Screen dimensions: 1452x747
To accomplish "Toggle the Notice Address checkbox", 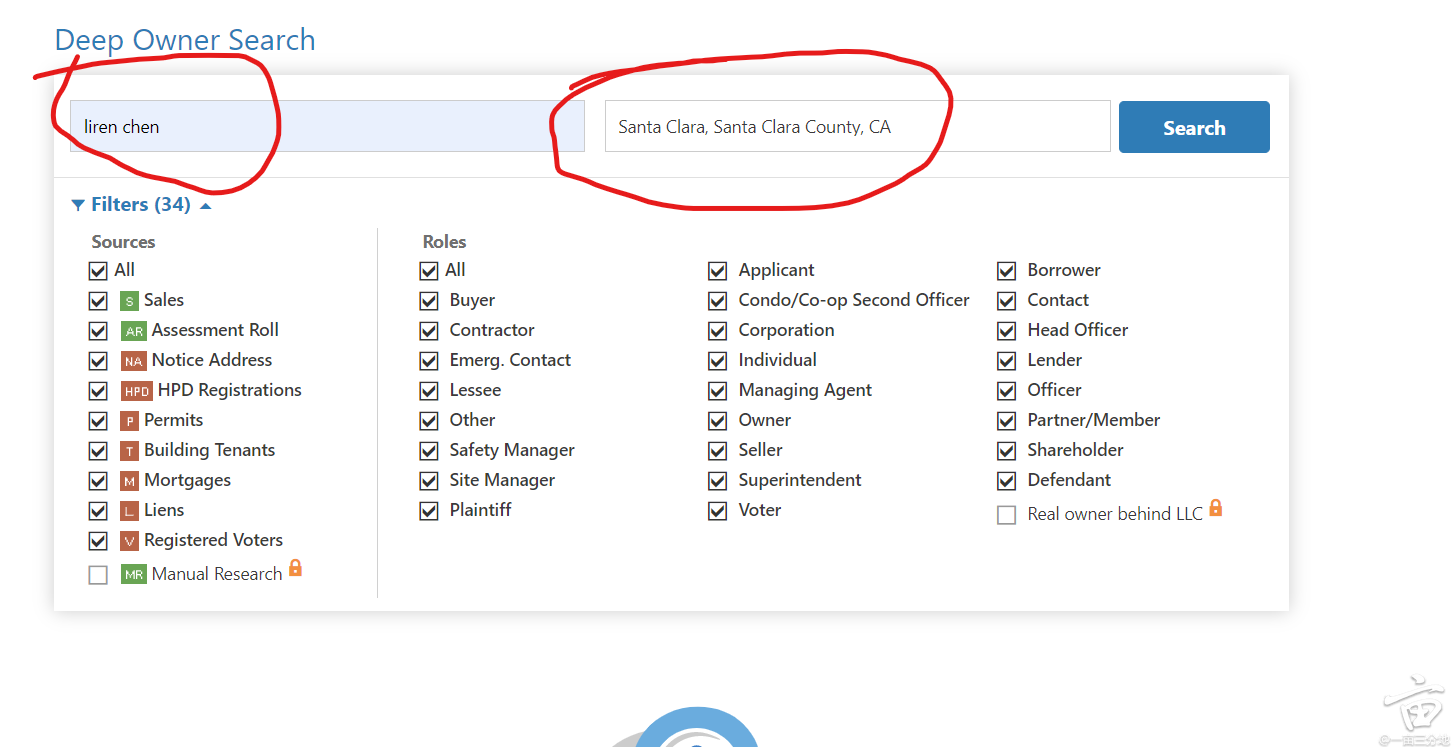I will (98, 361).
